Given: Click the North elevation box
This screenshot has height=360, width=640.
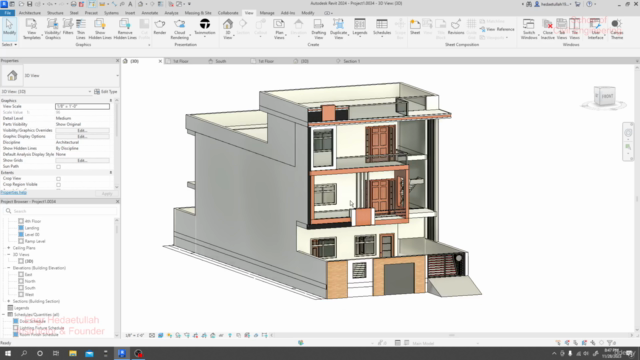Looking at the screenshot, I should click(x=21, y=281).
